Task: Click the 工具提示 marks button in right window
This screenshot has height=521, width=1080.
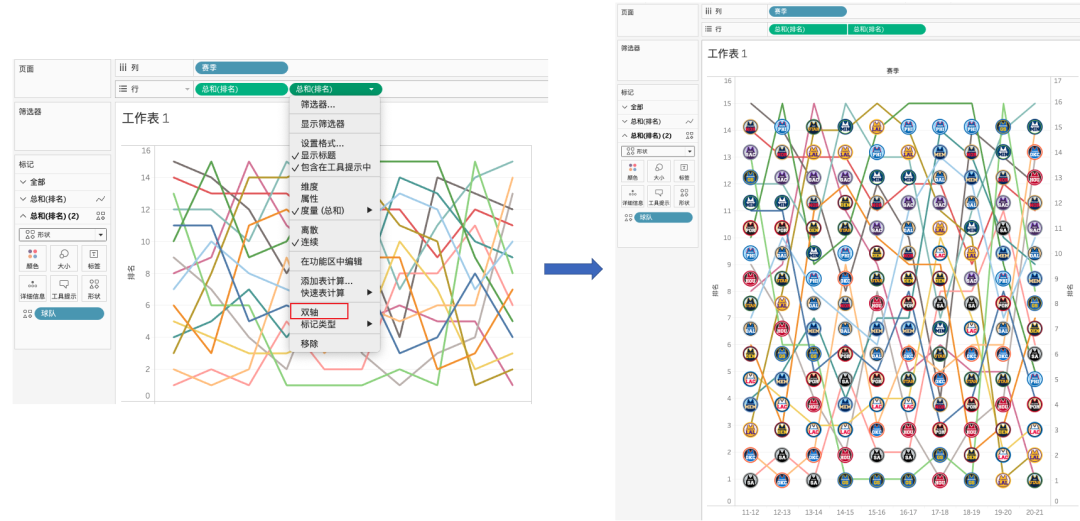Action: (658, 196)
